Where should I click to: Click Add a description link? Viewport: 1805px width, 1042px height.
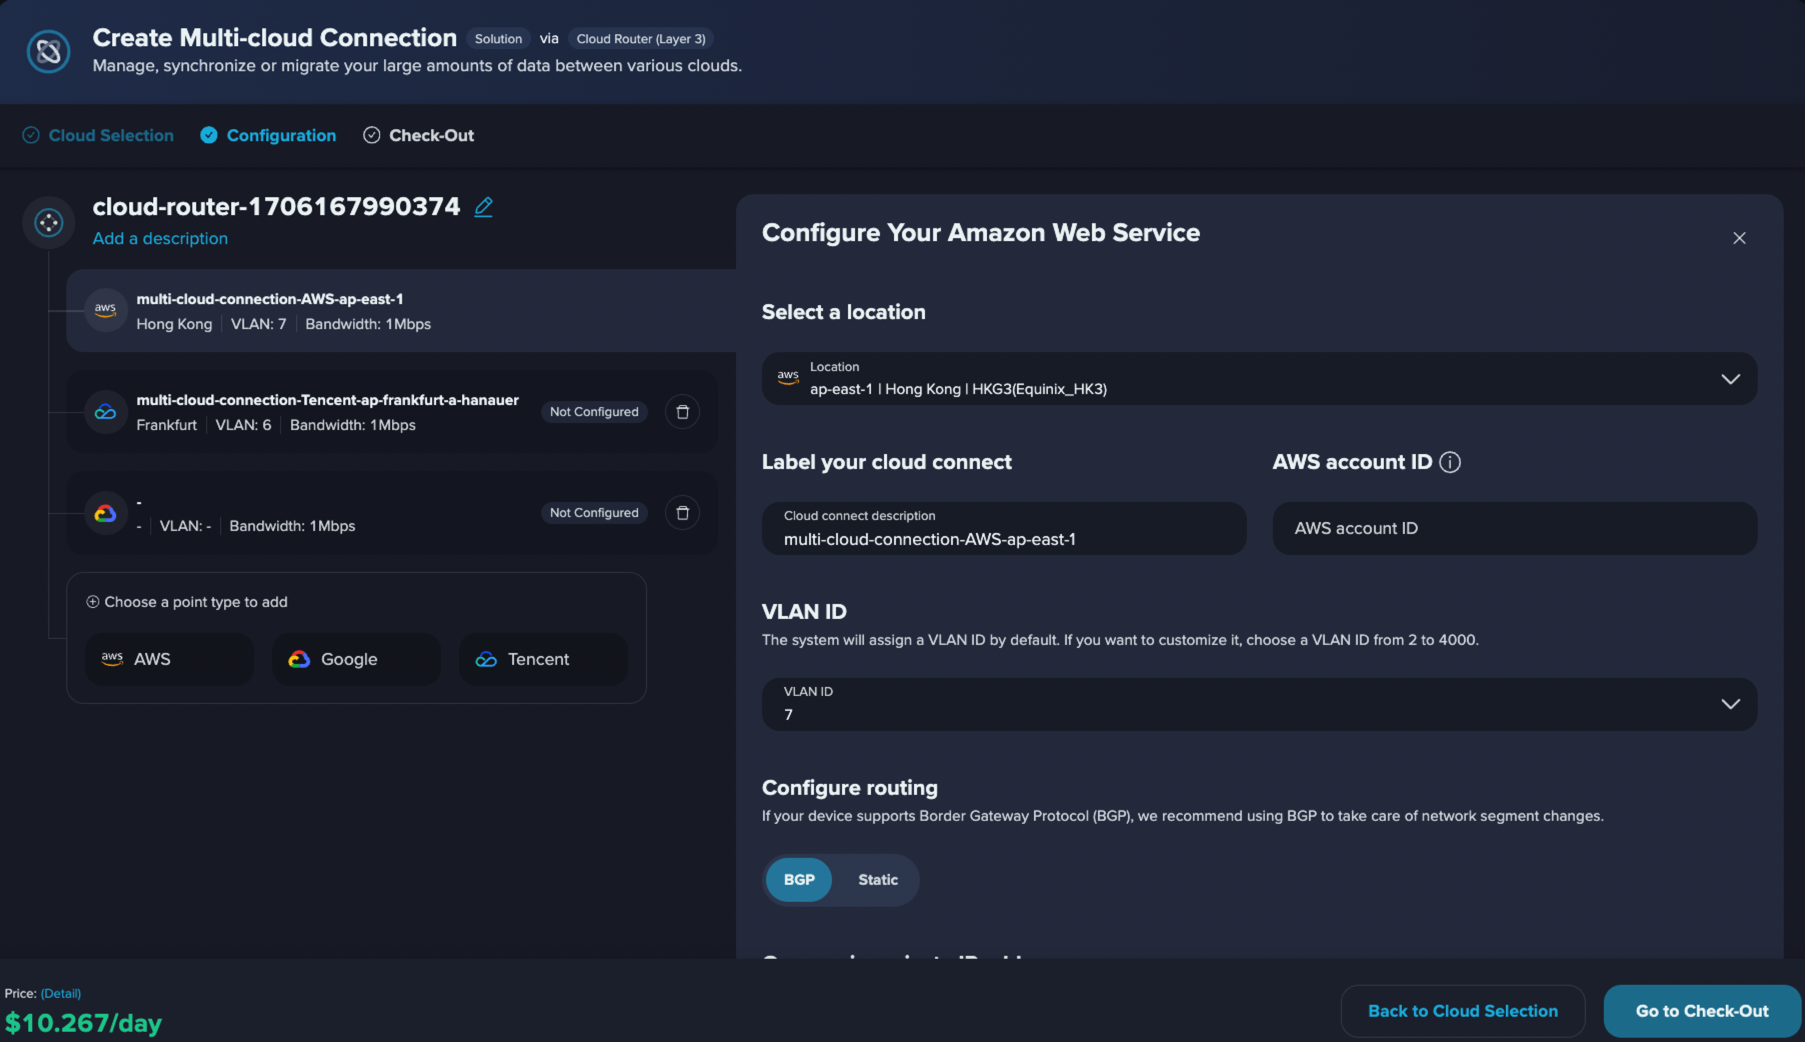click(160, 238)
